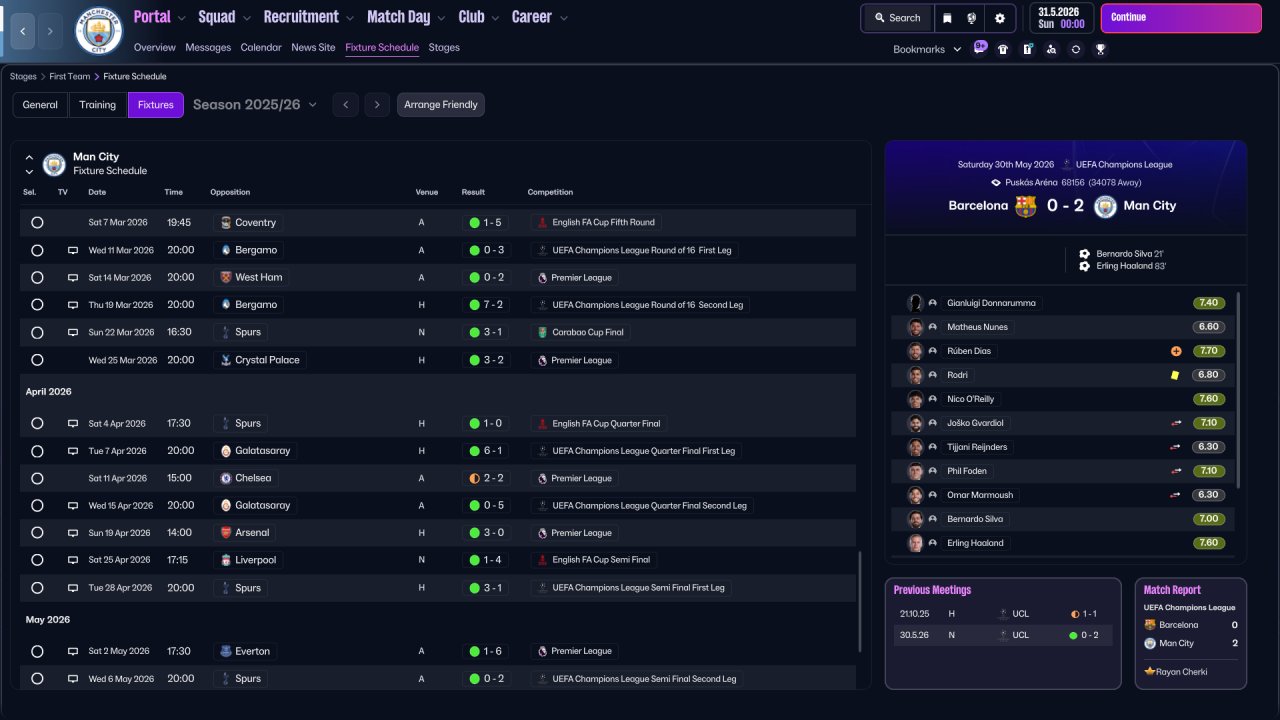Open the Season 2025/26 selector
The width and height of the screenshot is (1280, 720).
click(255, 104)
